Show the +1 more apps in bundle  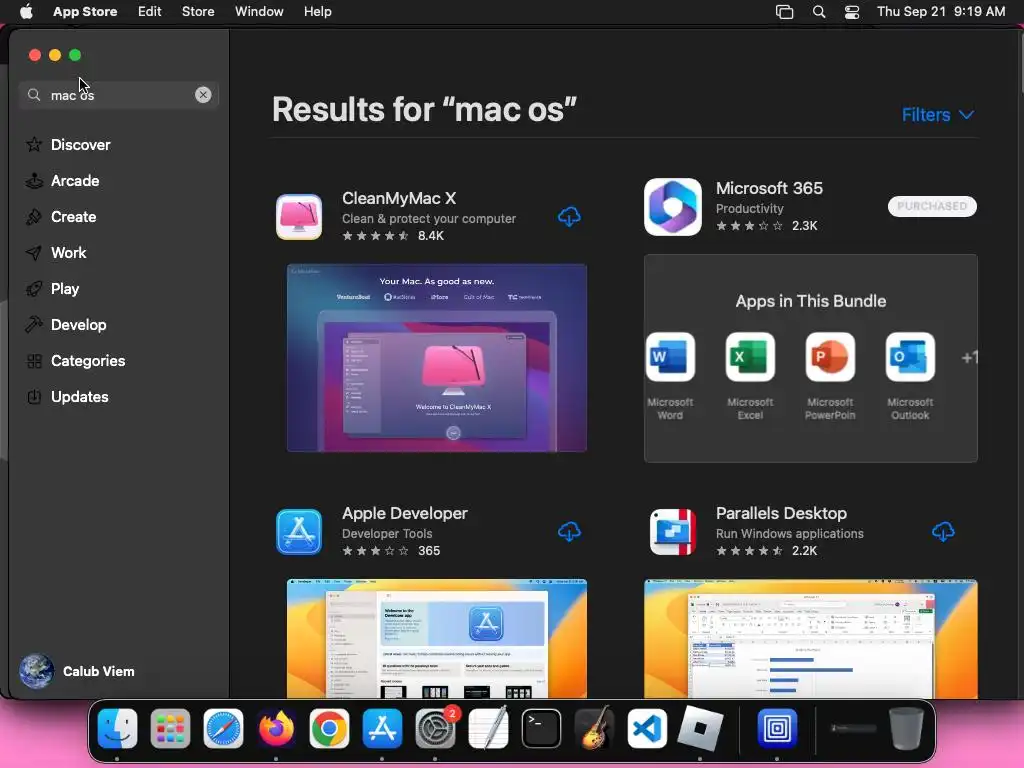click(970, 357)
